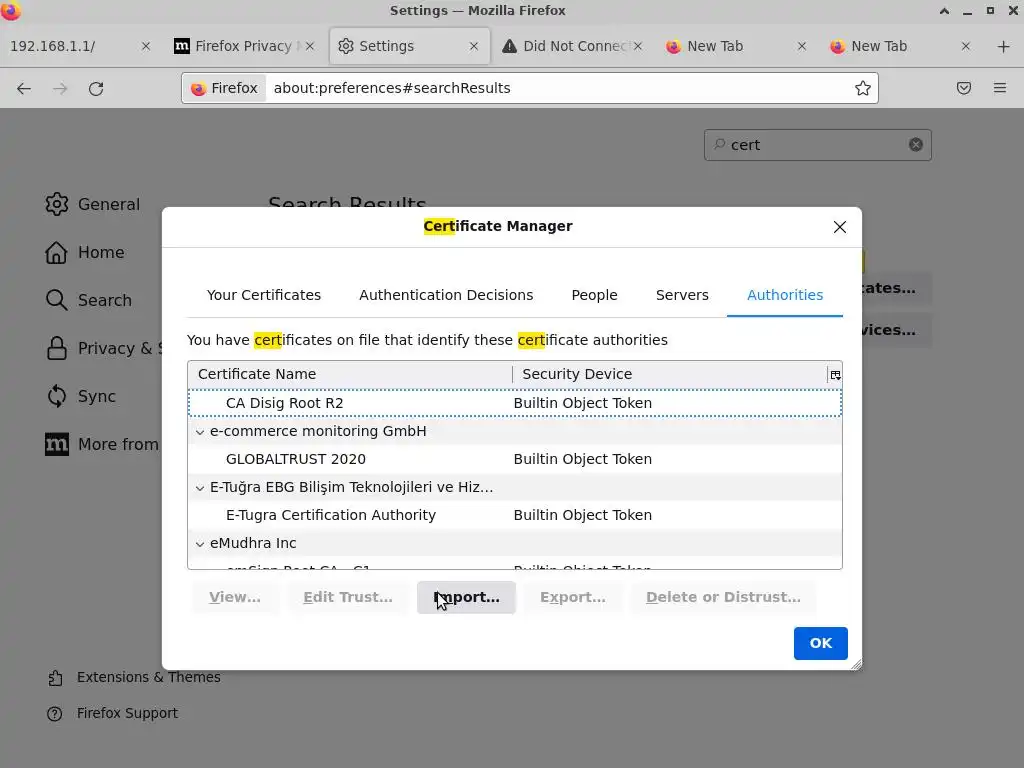Close the Firefox Privacy tab

310,46
